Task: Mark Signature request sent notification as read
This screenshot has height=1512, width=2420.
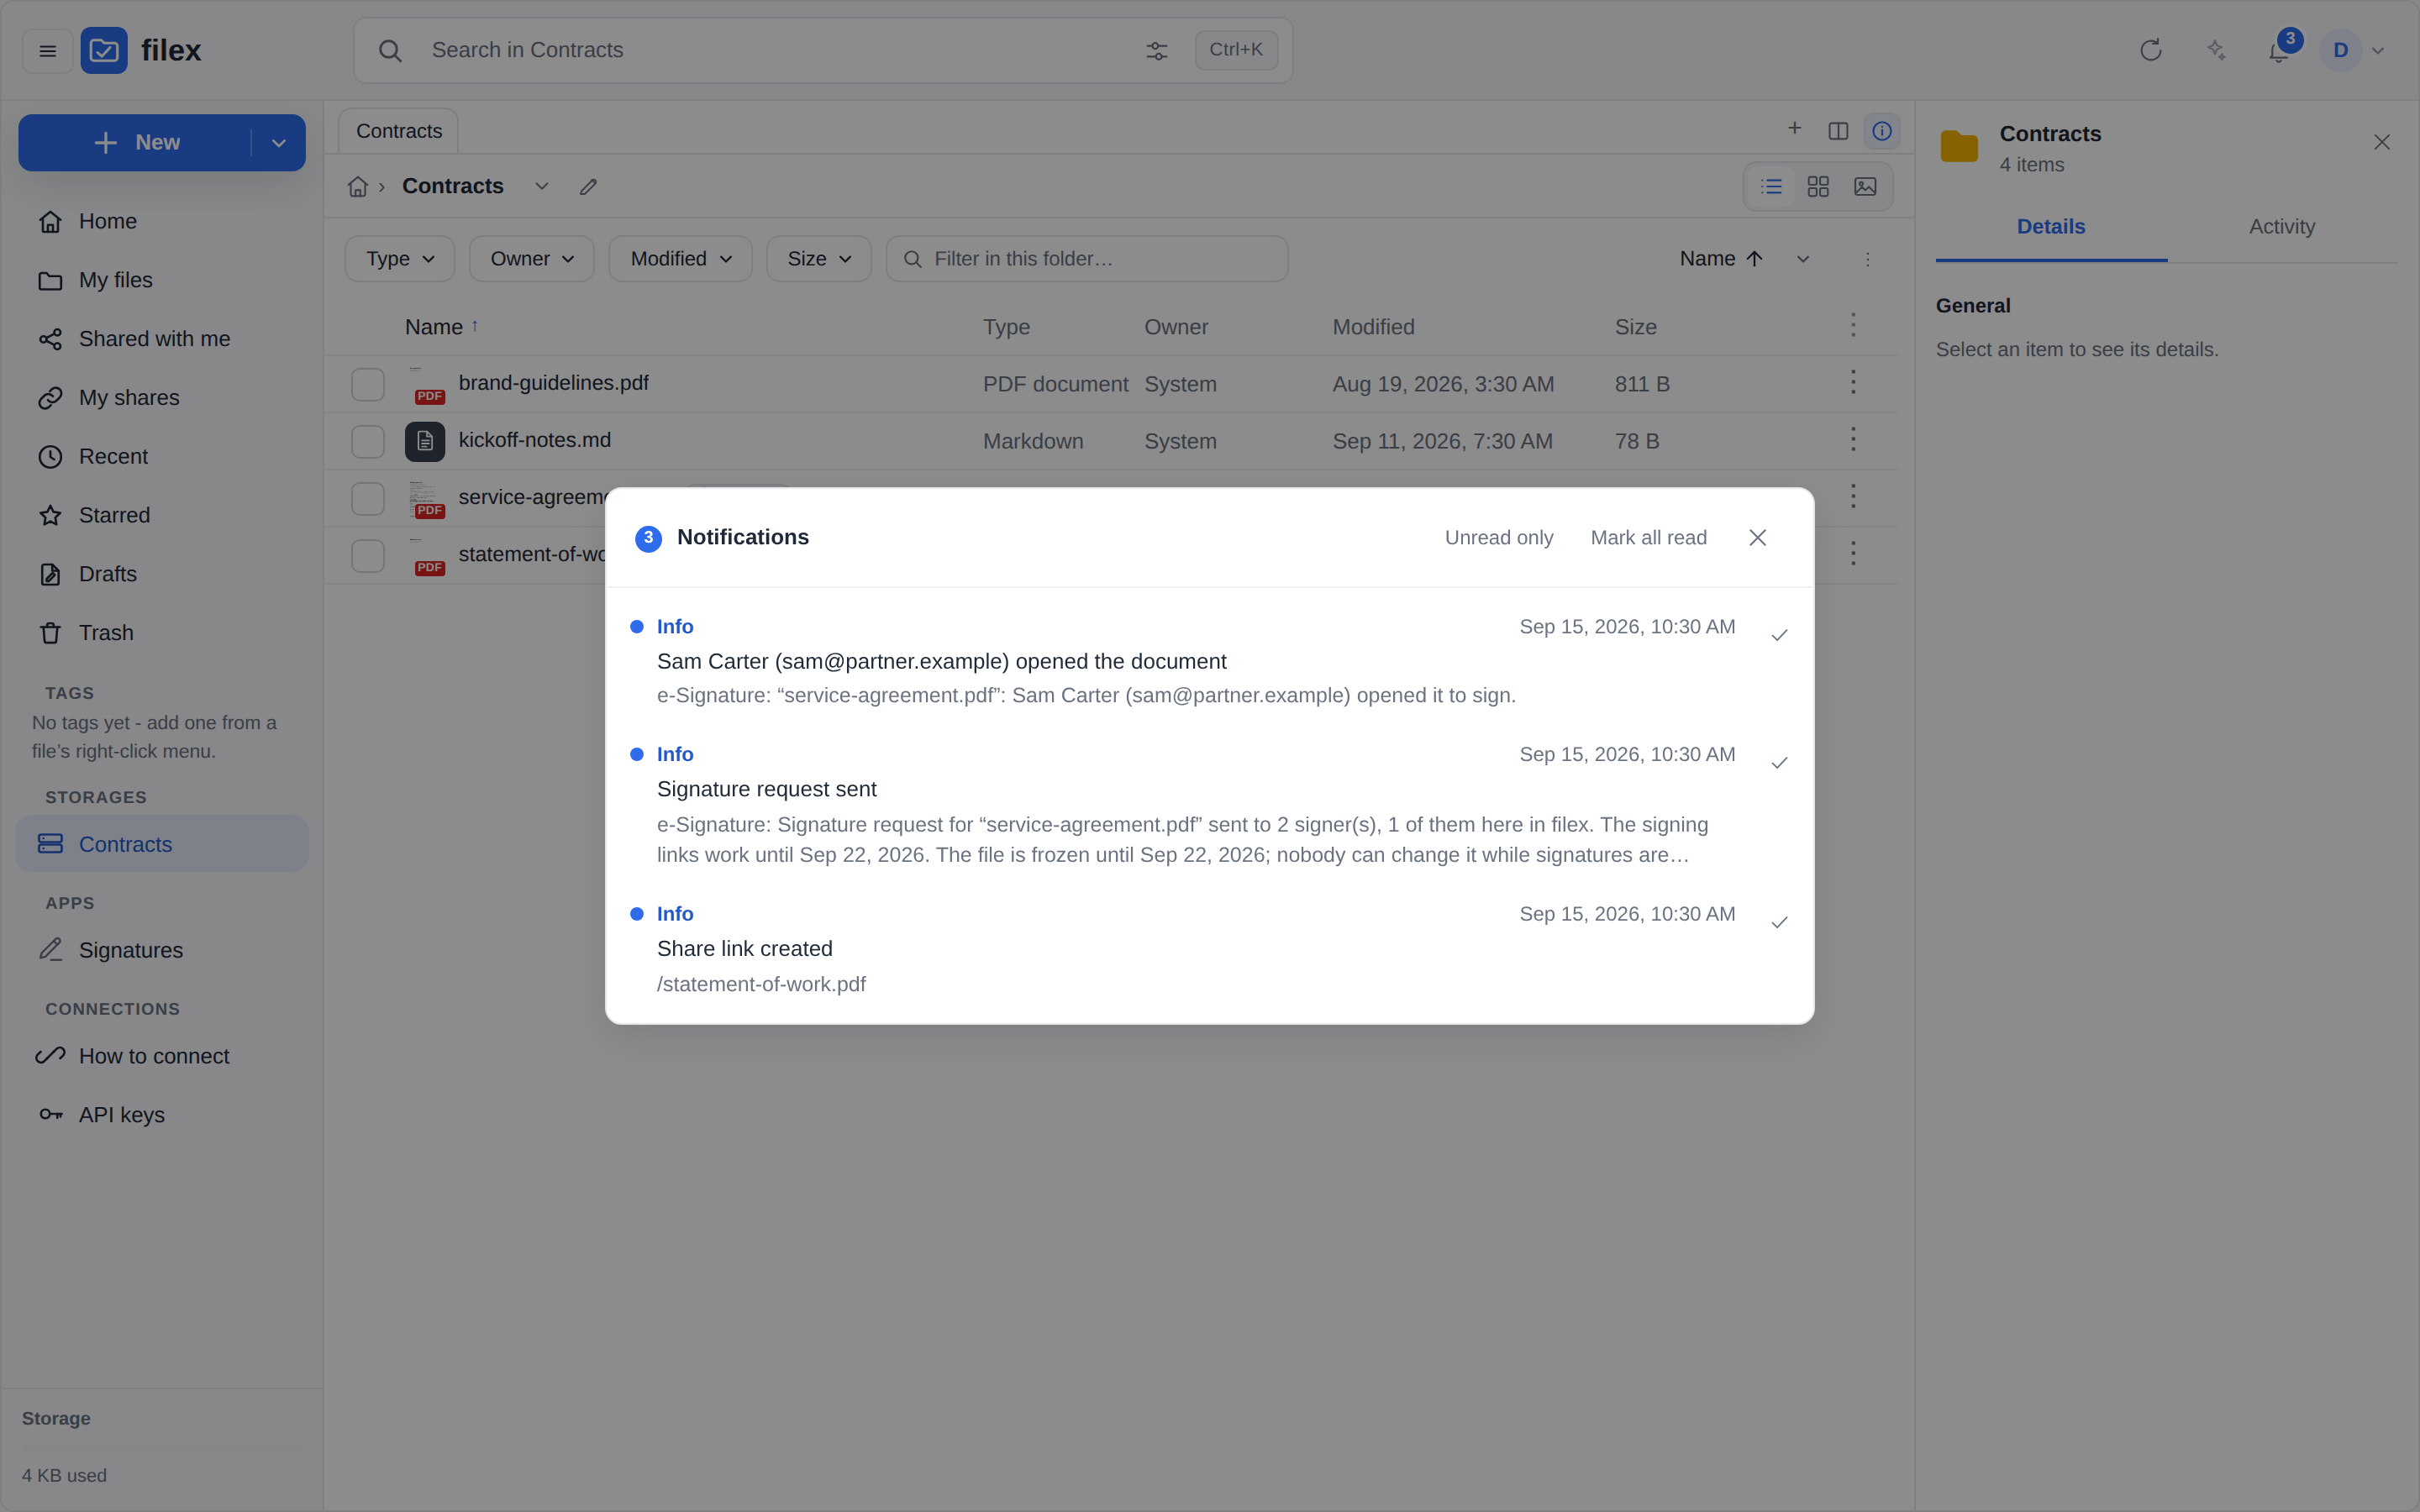Action: point(1779,763)
